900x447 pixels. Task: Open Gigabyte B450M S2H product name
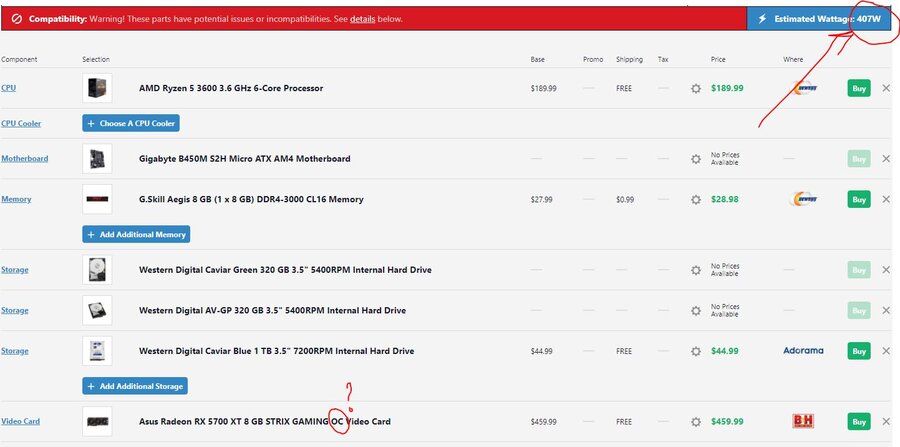coord(245,159)
